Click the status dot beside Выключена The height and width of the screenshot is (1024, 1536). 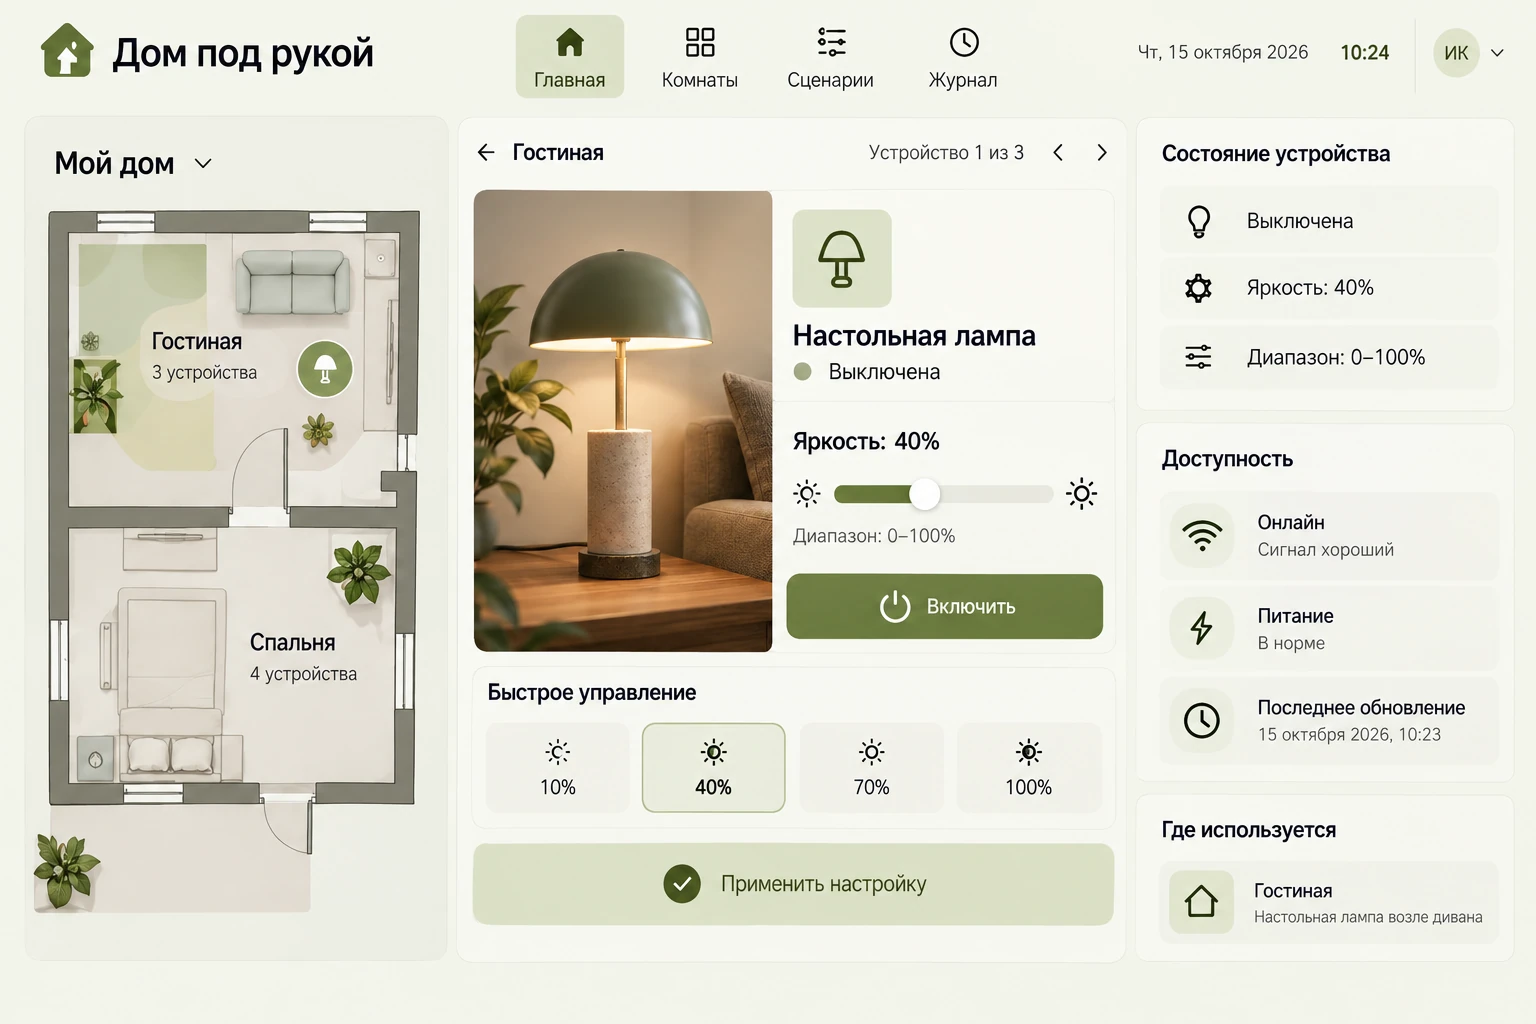[x=802, y=372]
